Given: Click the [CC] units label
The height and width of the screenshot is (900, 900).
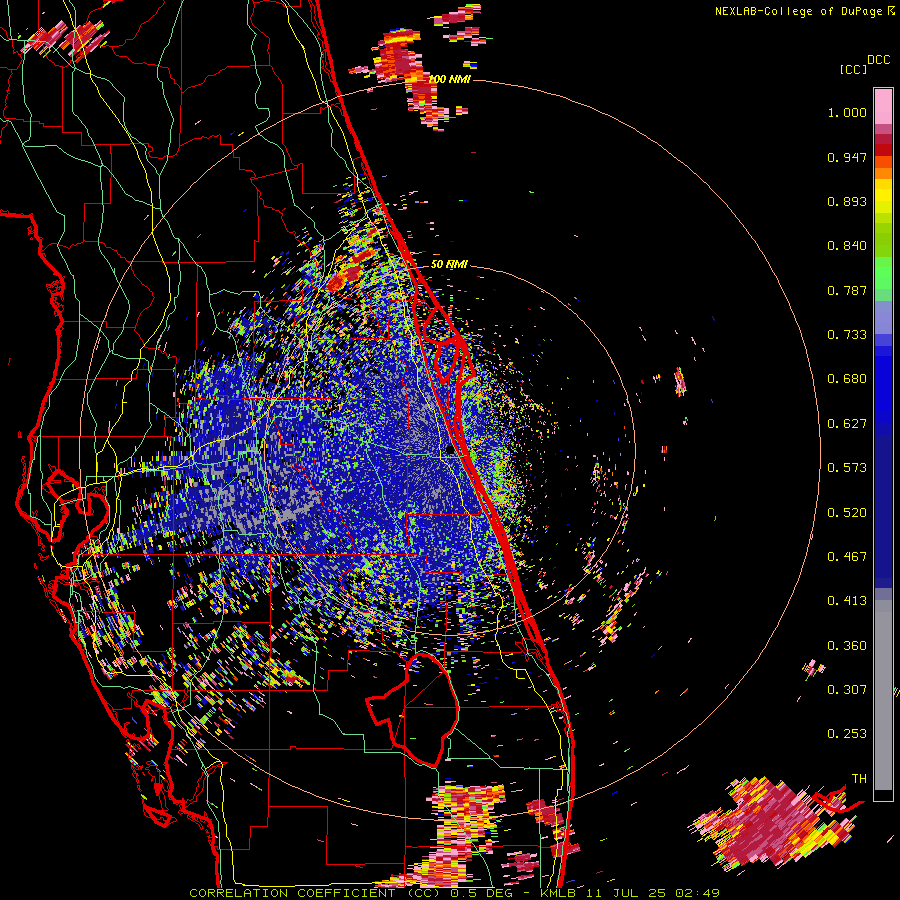Looking at the screenshot, I should pyautogui.click(x=853, y=69).
